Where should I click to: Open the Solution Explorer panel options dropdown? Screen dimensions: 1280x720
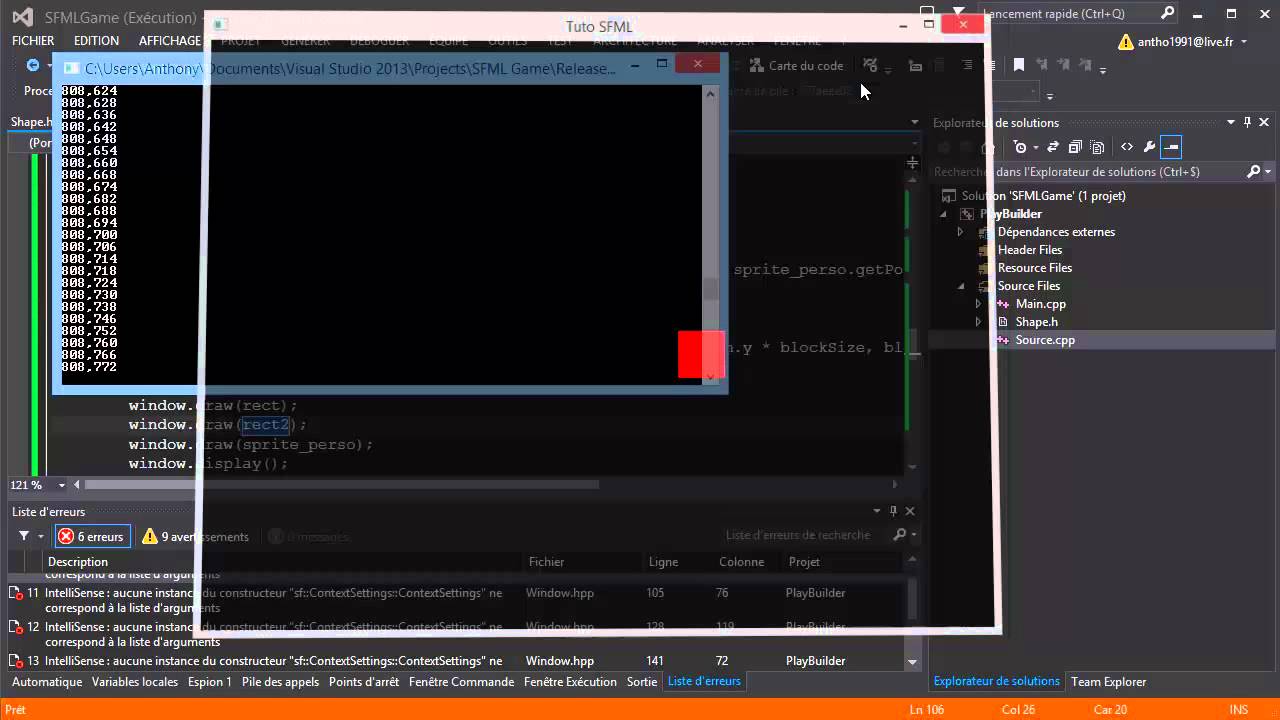click(1232, 122)
